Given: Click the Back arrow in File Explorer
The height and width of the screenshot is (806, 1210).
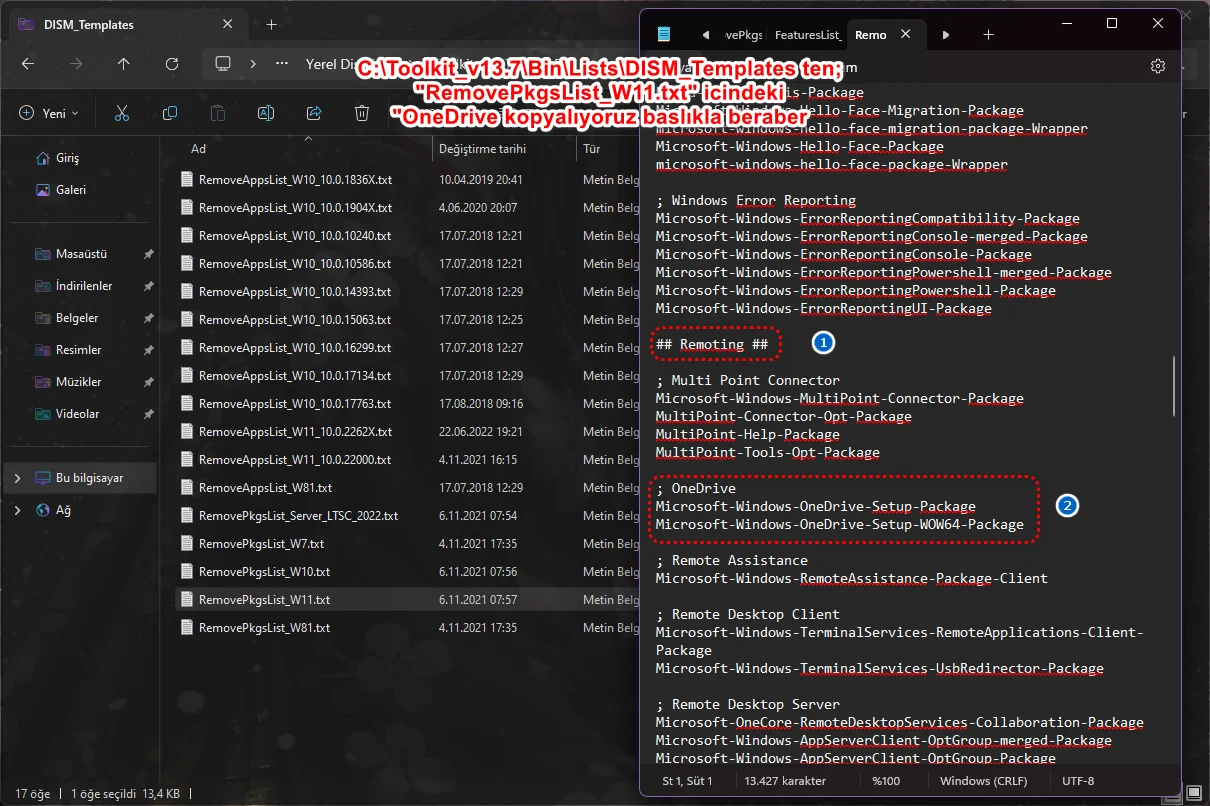Looking at the screenshot, I should pos(28,63).
